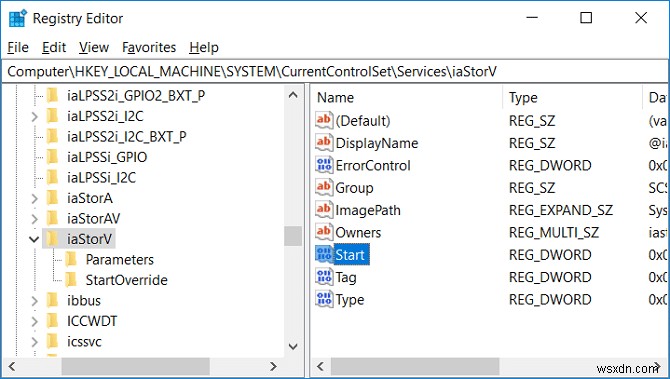This screenshot has width=670, height=379.
Task: Select the ImagePath value name
Action: (x=368, y=210)
